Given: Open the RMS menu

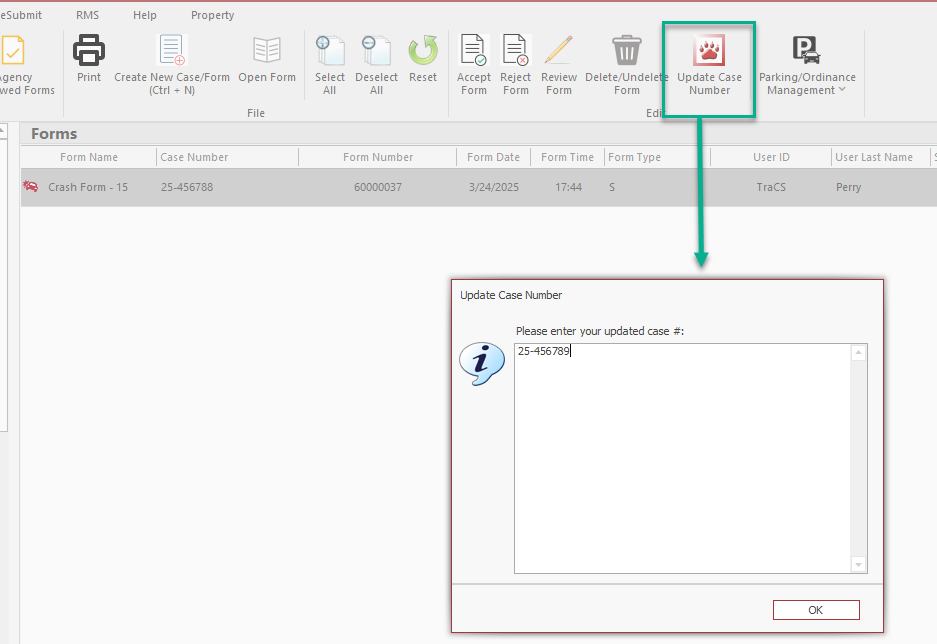Looking at the screenshot, I should pyautogui.click(x=88, y=15).
